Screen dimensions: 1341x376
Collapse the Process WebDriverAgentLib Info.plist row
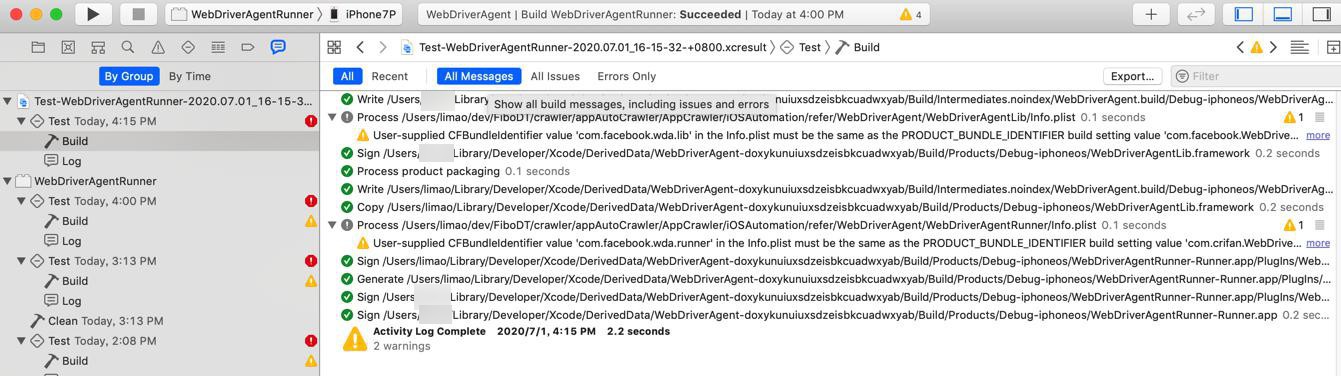coord(333,117)
